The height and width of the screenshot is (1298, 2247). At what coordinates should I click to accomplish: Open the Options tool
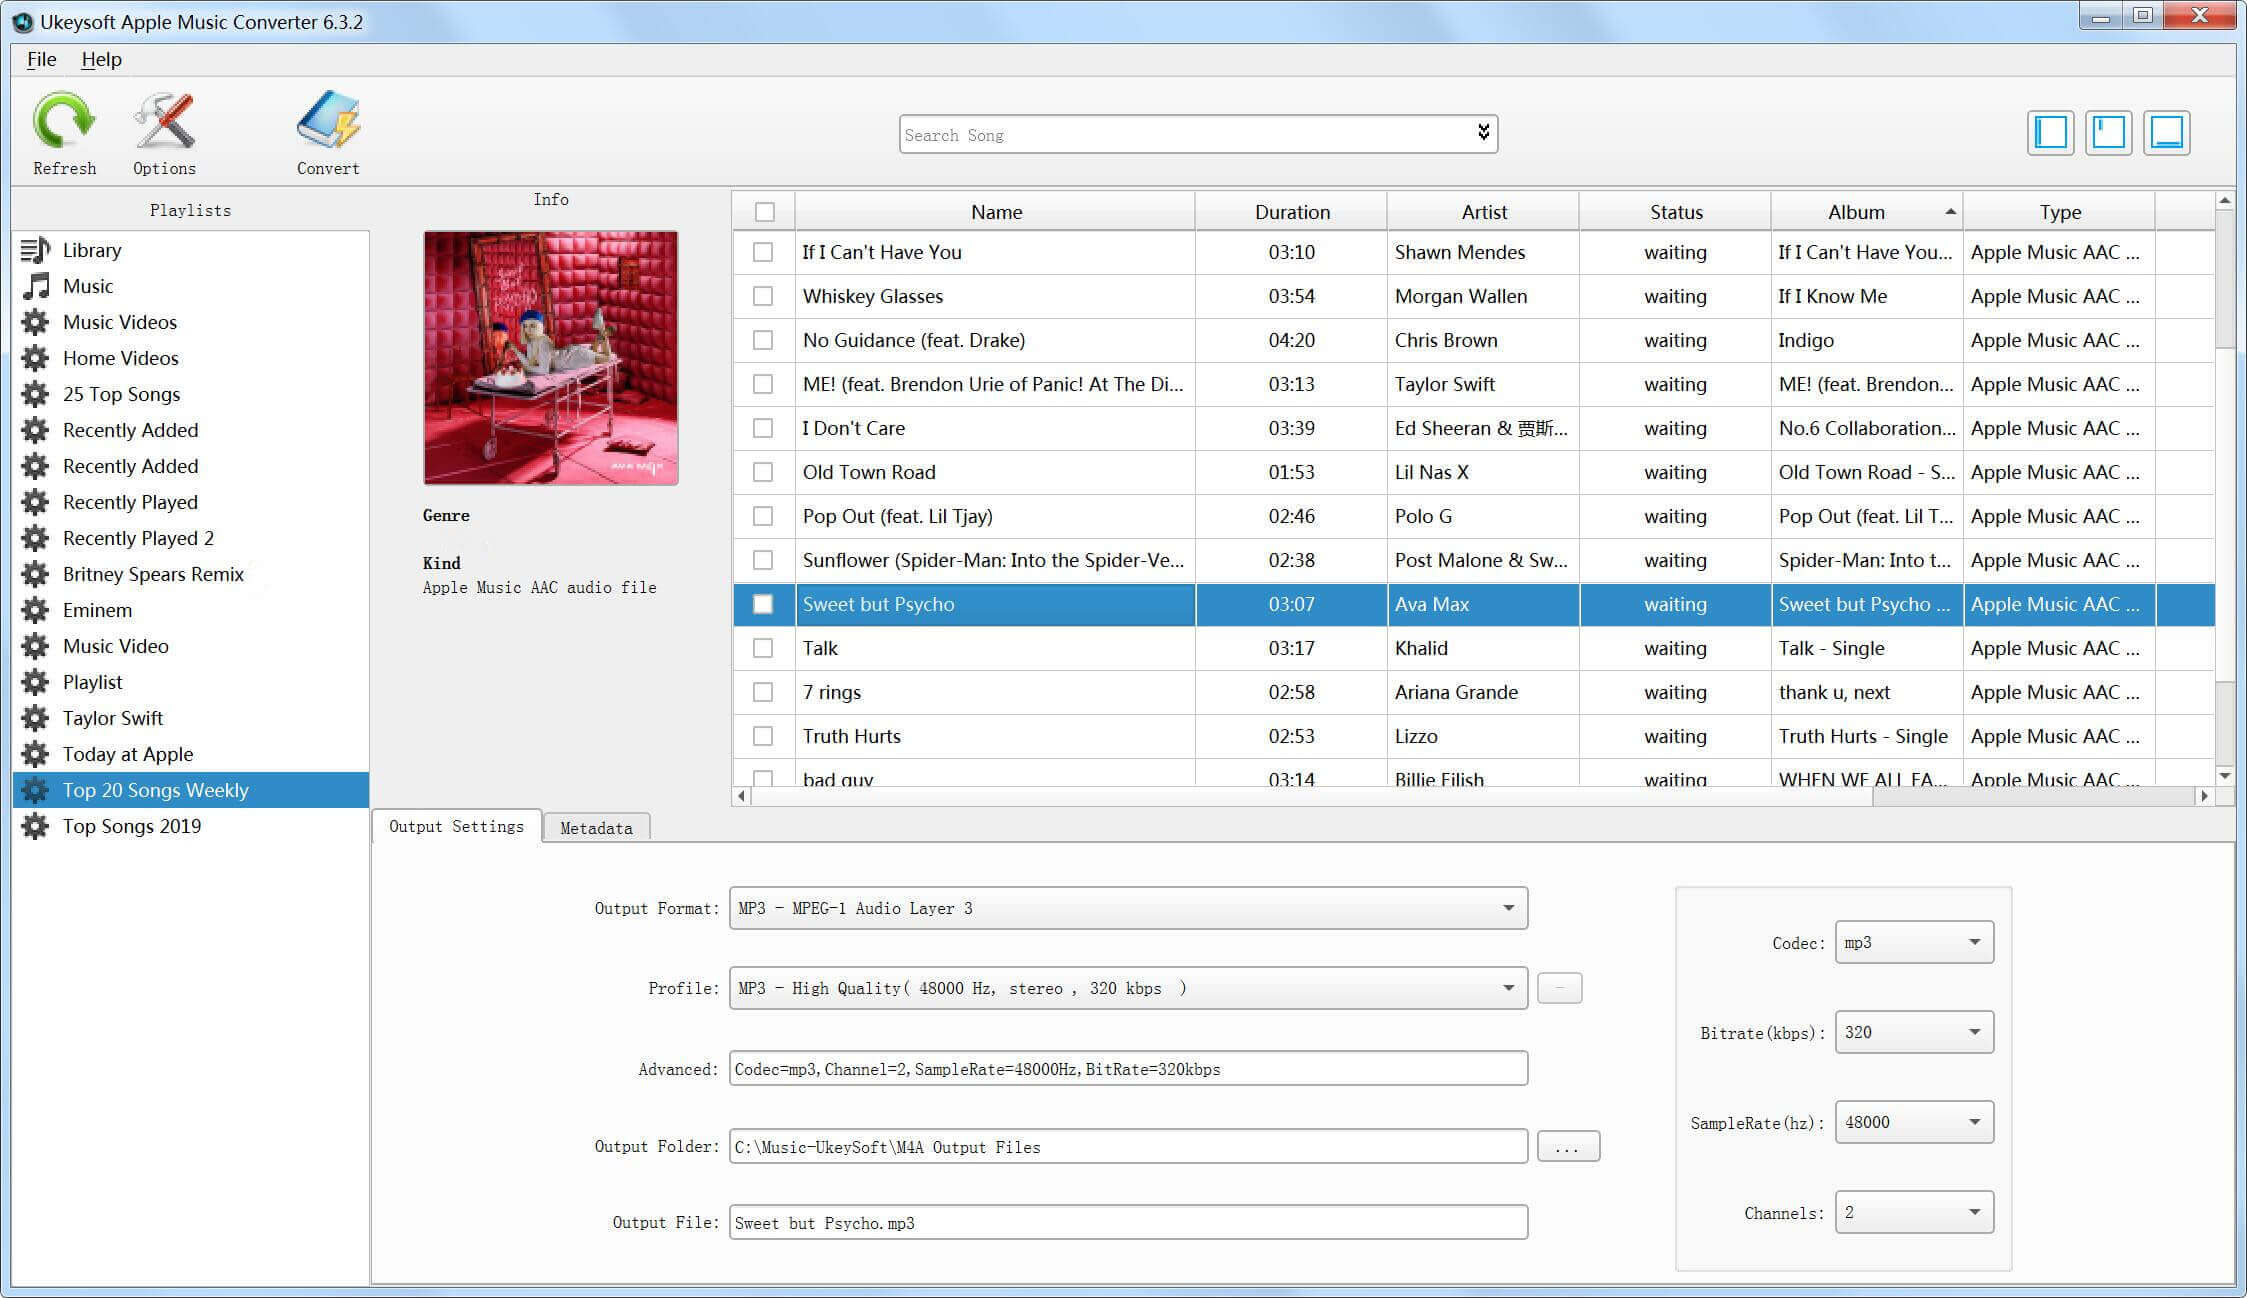tap(163, 130)
